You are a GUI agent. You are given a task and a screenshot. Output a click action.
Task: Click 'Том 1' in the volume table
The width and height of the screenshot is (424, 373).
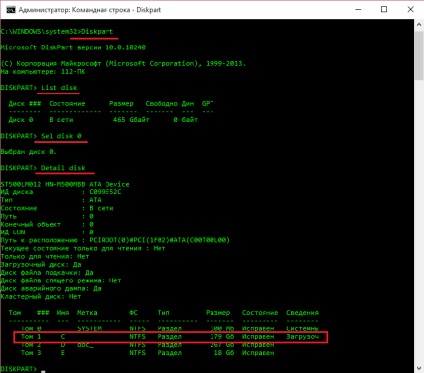(31, 337)
